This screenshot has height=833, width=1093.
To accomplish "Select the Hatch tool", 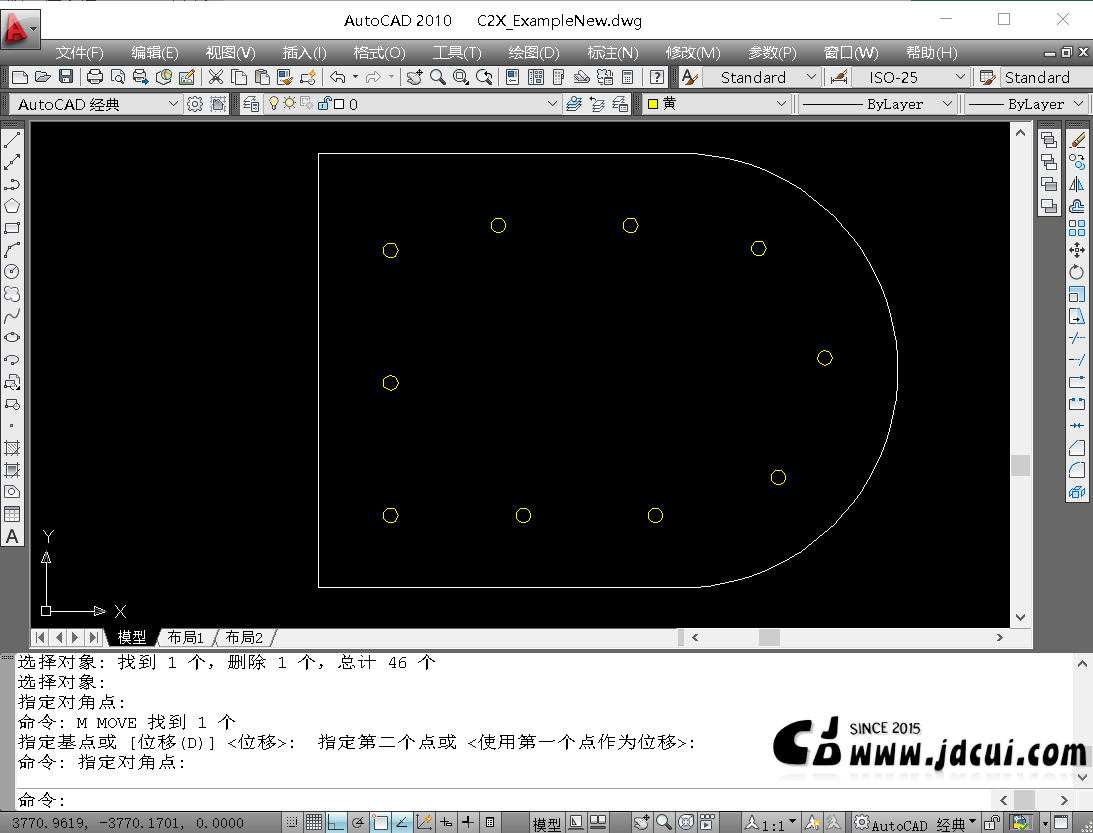I will tap(12, 448).
